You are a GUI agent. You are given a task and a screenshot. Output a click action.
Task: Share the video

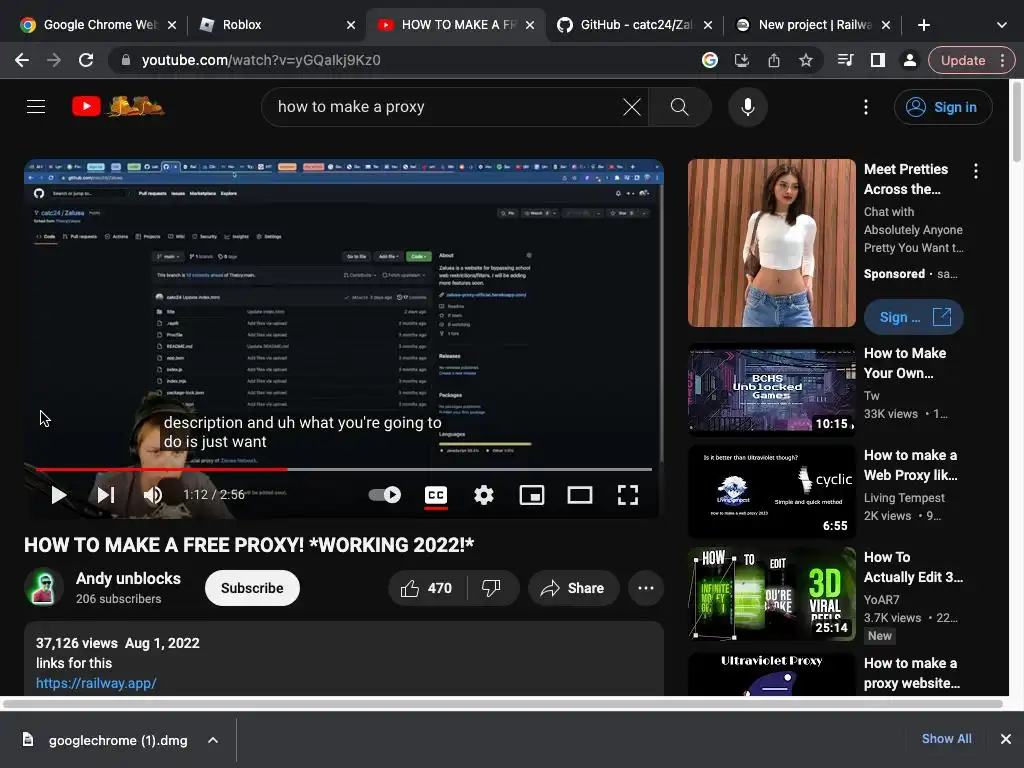(x=572, y=588)
